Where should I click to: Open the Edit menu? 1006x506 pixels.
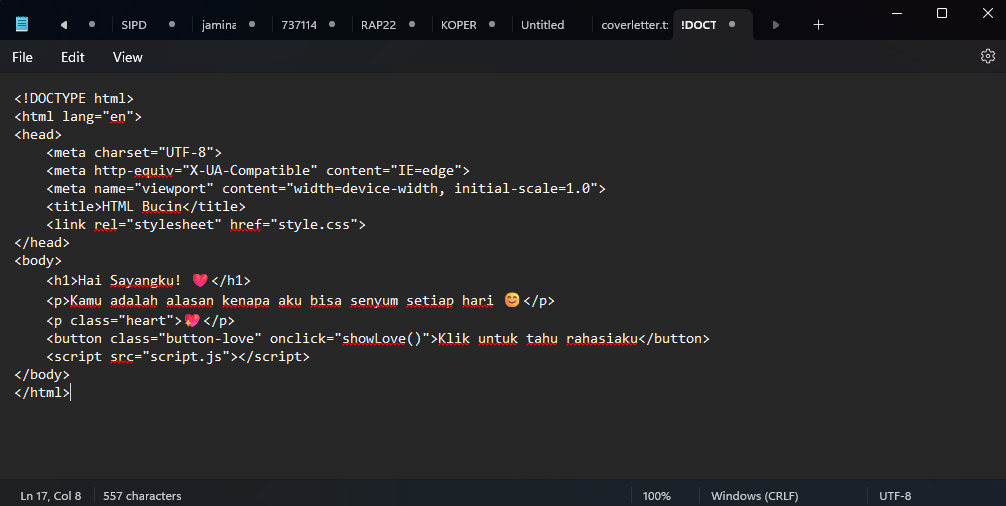pos(72,57)
